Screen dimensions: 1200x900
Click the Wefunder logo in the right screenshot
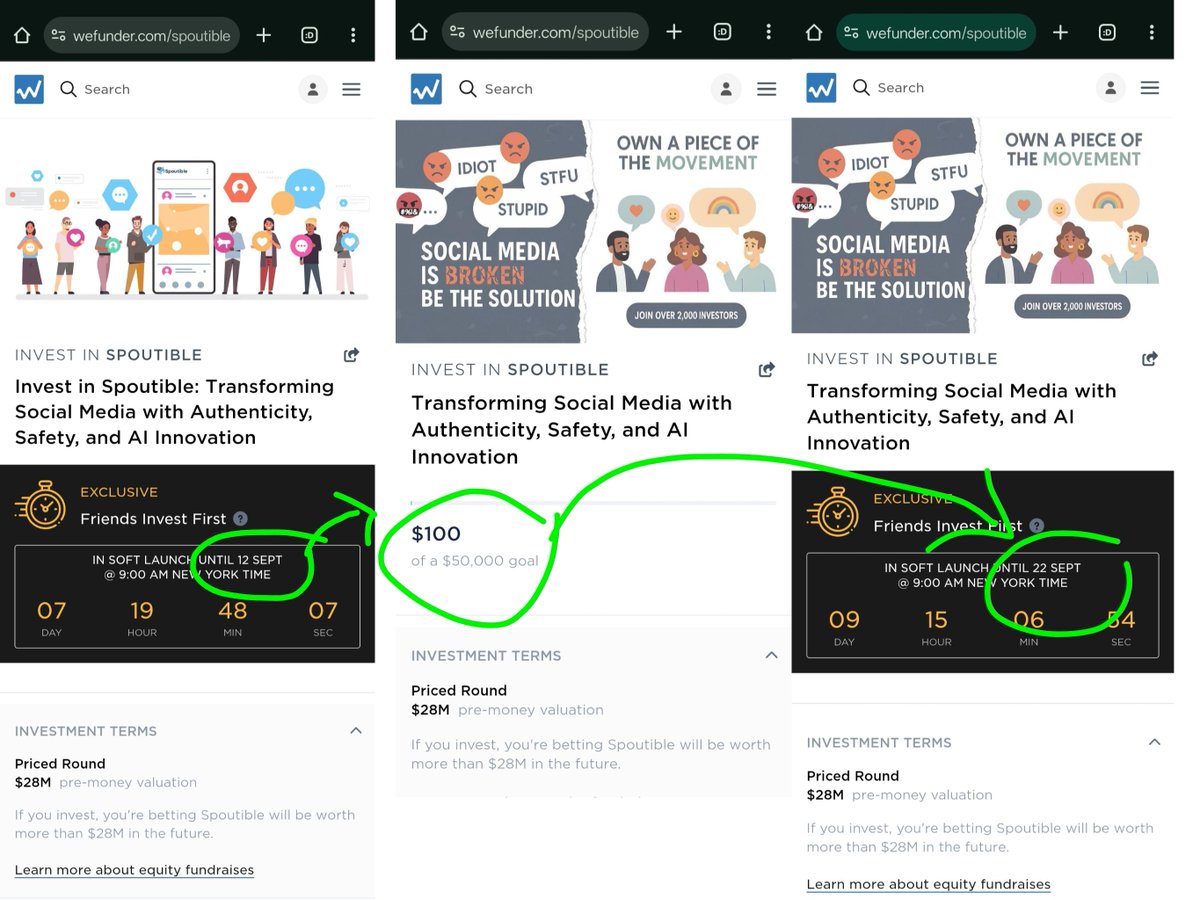[x=821, y=87]
